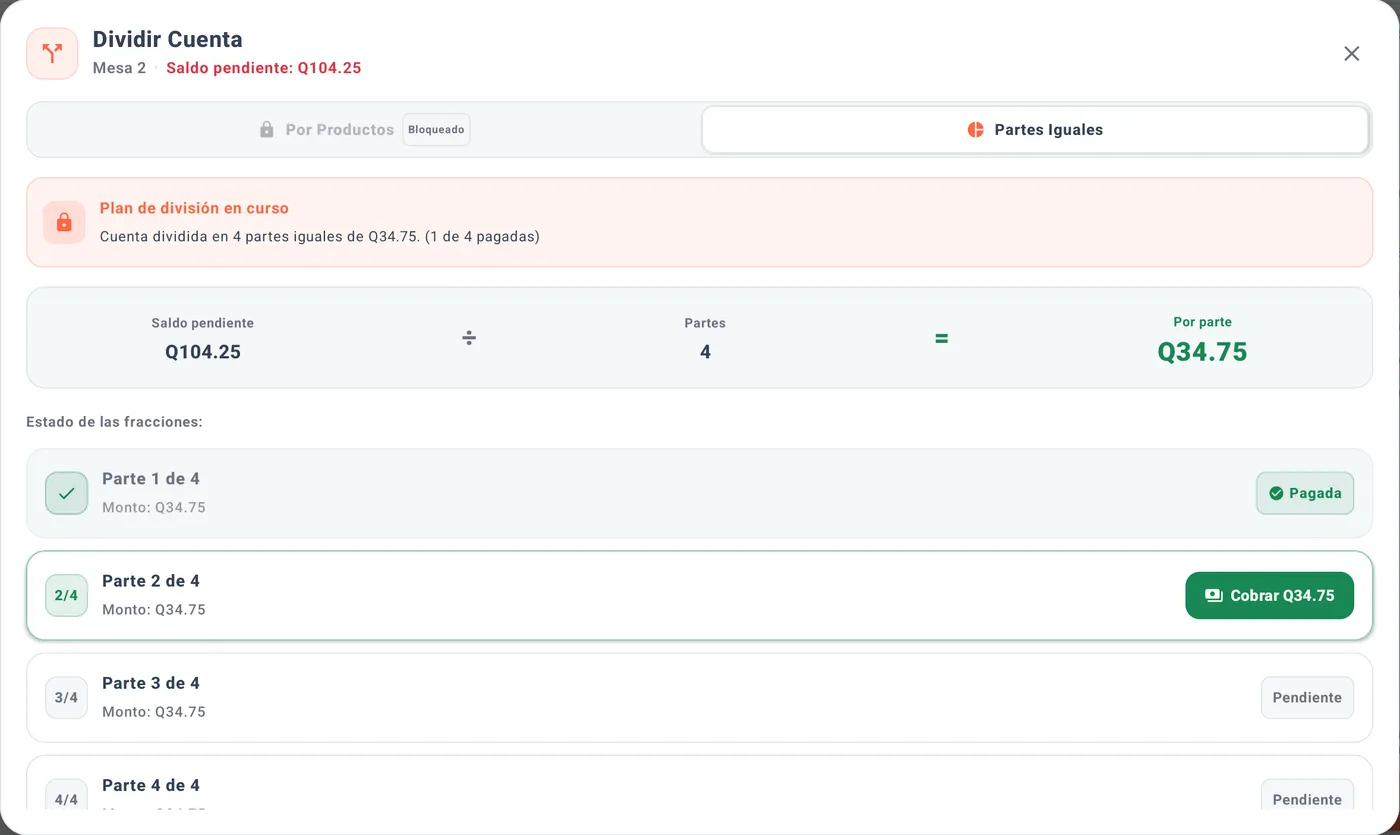
Task: Click the Parte 1 de 4 title
Action: (151, 479)
